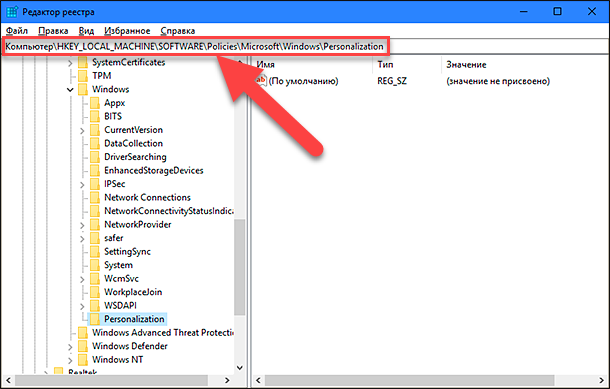This screenshot has width=610, height=389.
Task: Click the Windows Defender folder icon
Action: pyautogui.click(x=83, y=346)
